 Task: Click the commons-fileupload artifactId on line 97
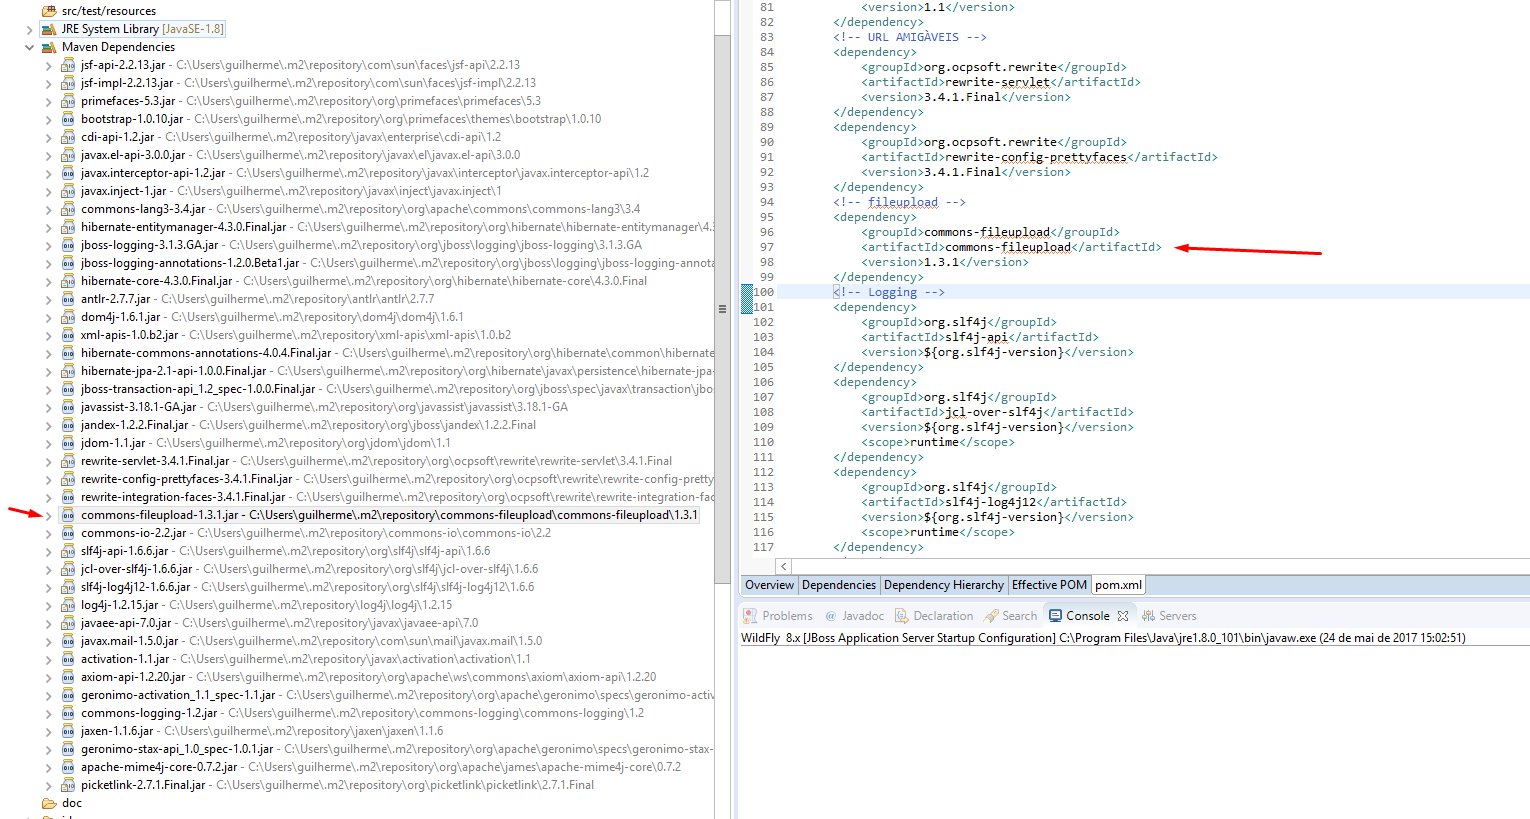pos(1008,247)
